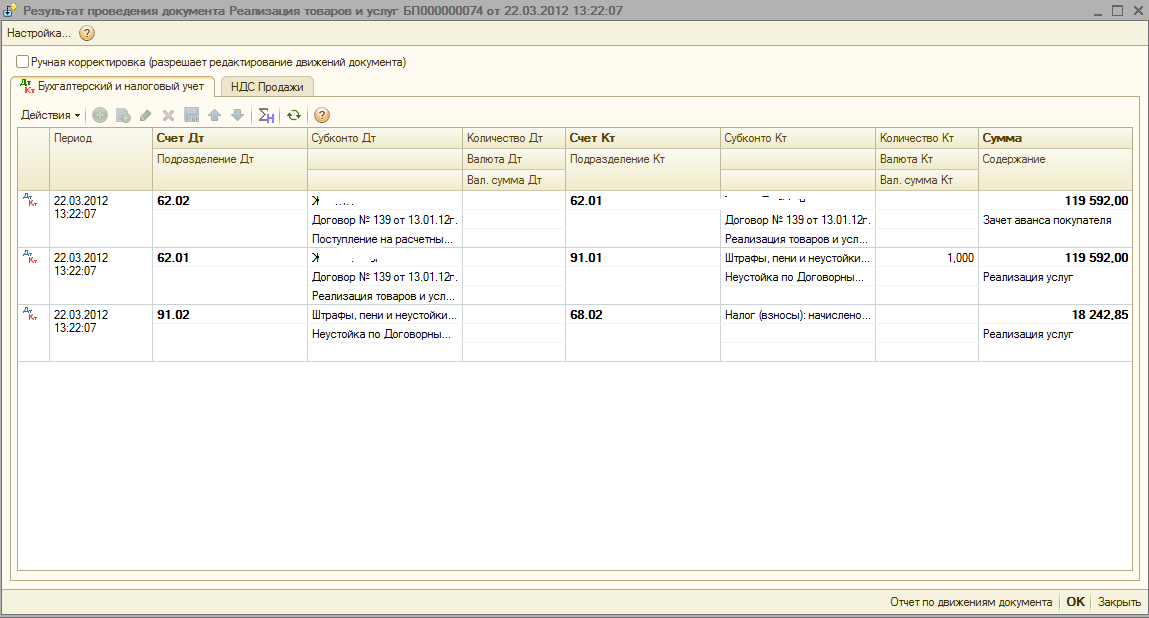Image resolution: width=1149 pixels, height=618 pixels.
Task: Click the Delete entry X icon
Action: pyautogui.click(x=168, y=115)
